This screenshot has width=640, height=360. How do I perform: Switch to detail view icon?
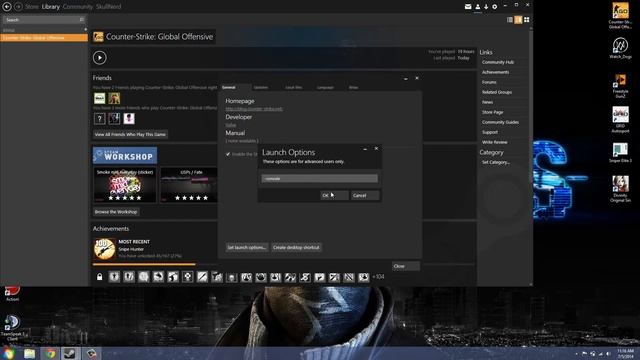(518, 20)
